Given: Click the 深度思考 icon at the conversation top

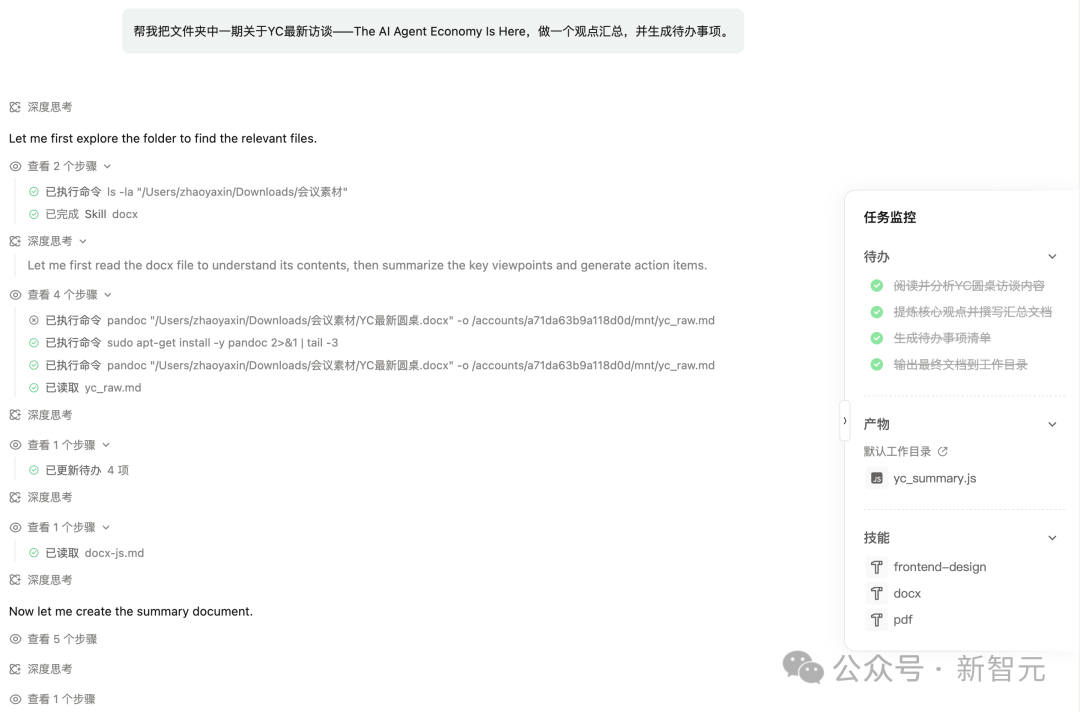Looking at the screenshot, I should (13, 106).
